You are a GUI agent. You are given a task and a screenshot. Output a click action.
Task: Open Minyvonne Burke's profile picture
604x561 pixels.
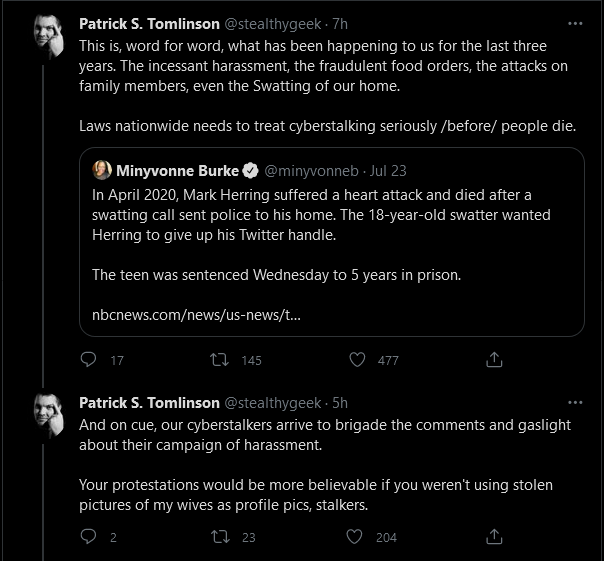pos(102,170)
